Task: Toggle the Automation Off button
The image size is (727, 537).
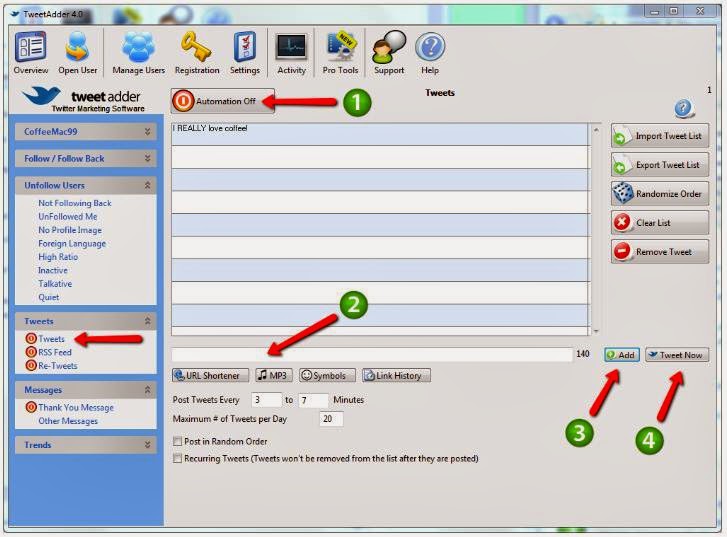Action: click(x=223, y=101)
